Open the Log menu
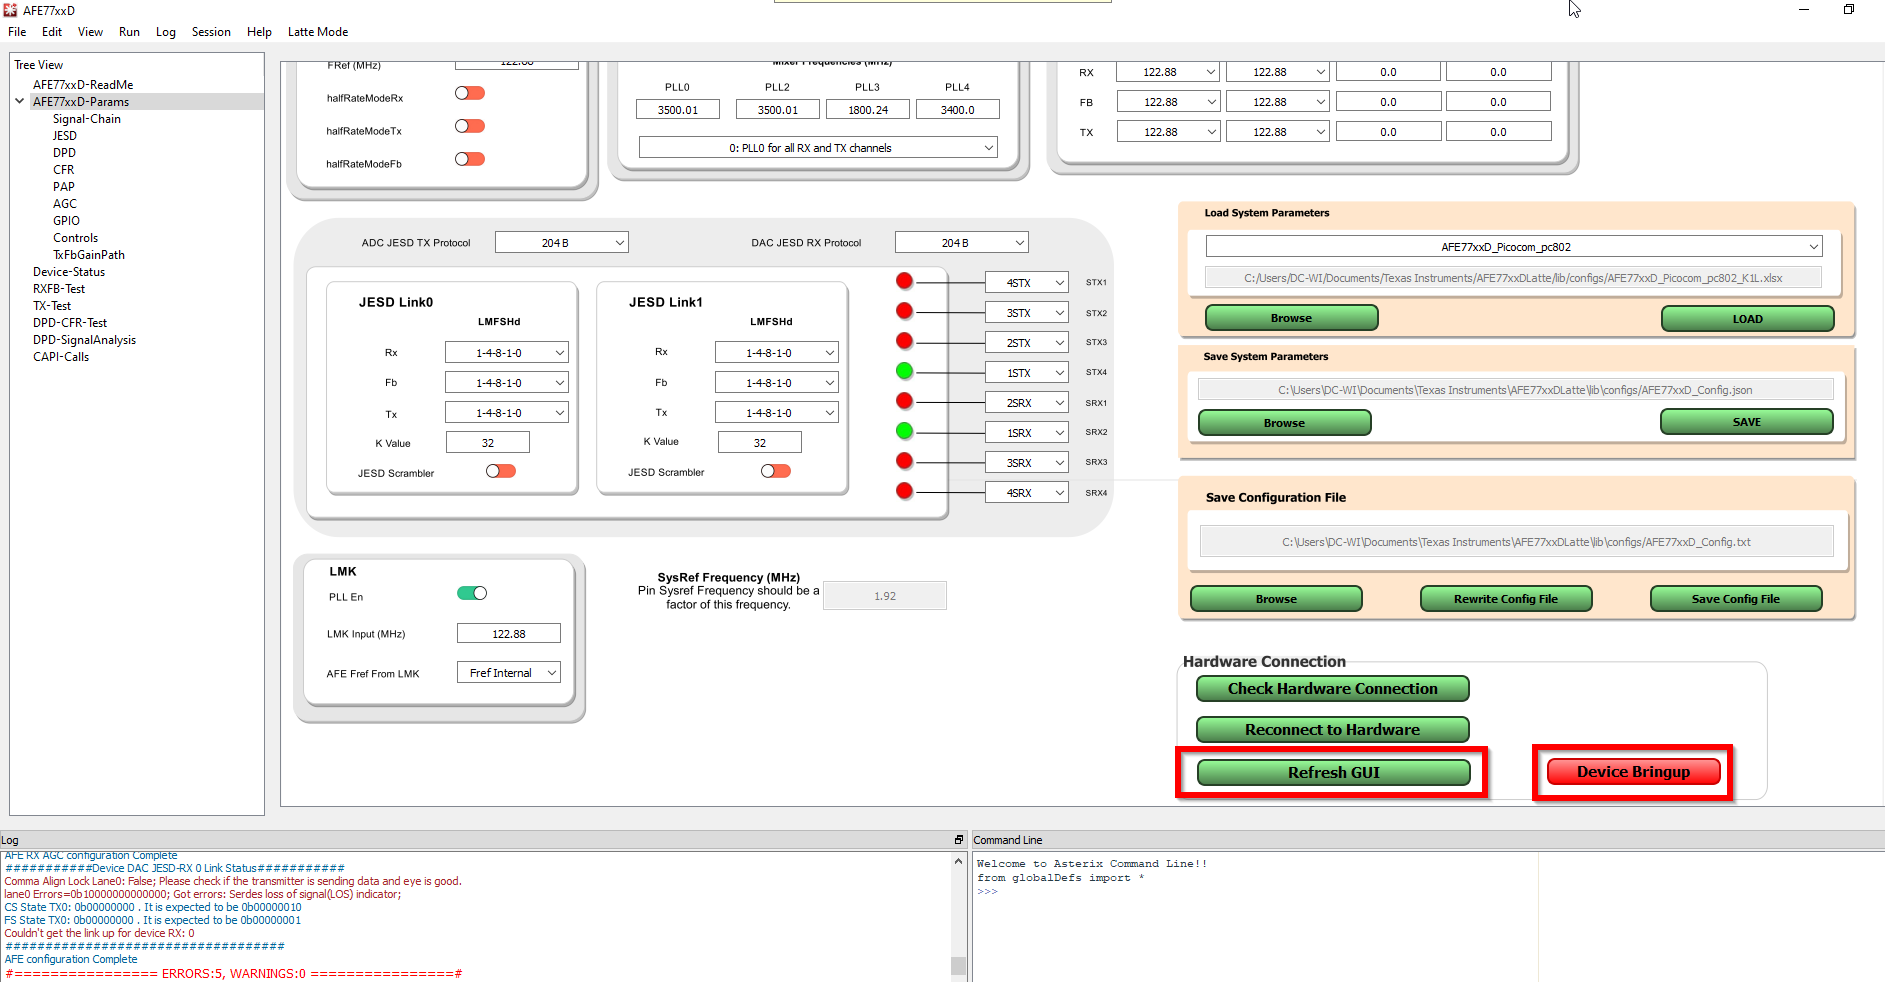The width and height of the screenshot is (1885, 982). [x=166, y=32]
